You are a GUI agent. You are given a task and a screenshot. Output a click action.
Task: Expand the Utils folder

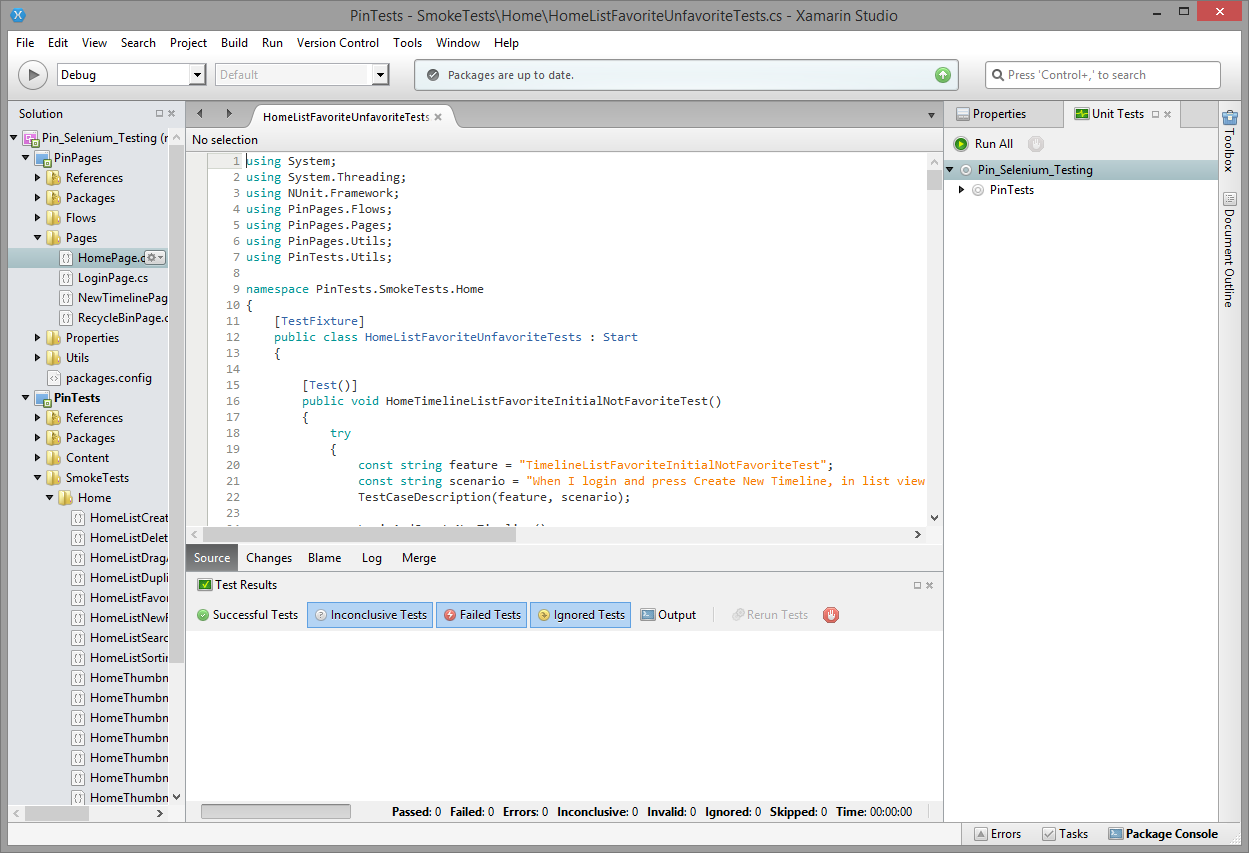[38, 358]
